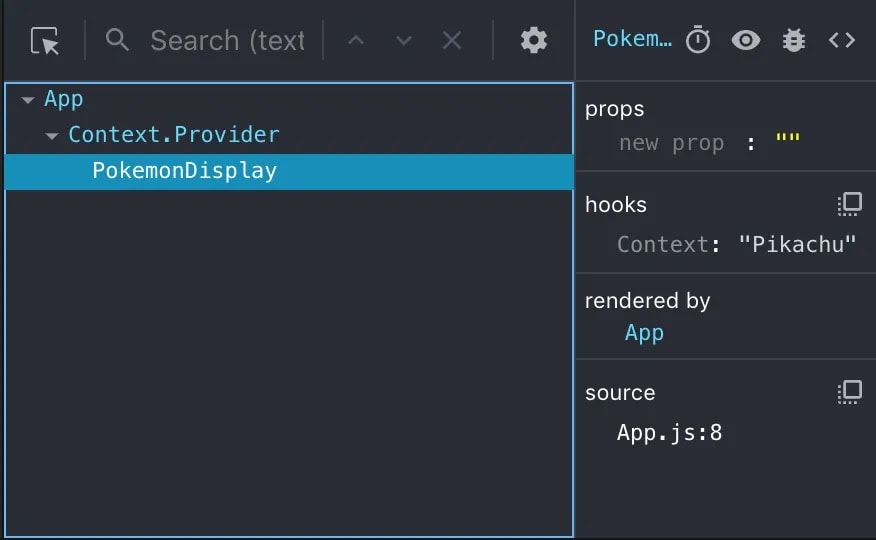This screenshot has height=540, width=876.
Task: Click the App.js:8 source location
Action: click(x=669, y=433)
